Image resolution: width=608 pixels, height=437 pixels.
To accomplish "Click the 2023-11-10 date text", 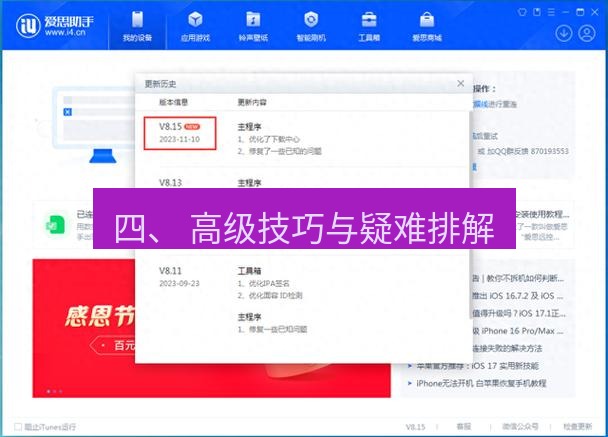I will point(180,139).
